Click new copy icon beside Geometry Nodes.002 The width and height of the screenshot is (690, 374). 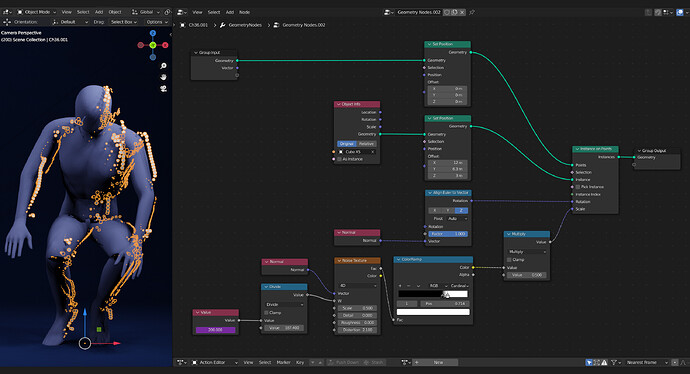pyautogui.click(x=454, y=12)
